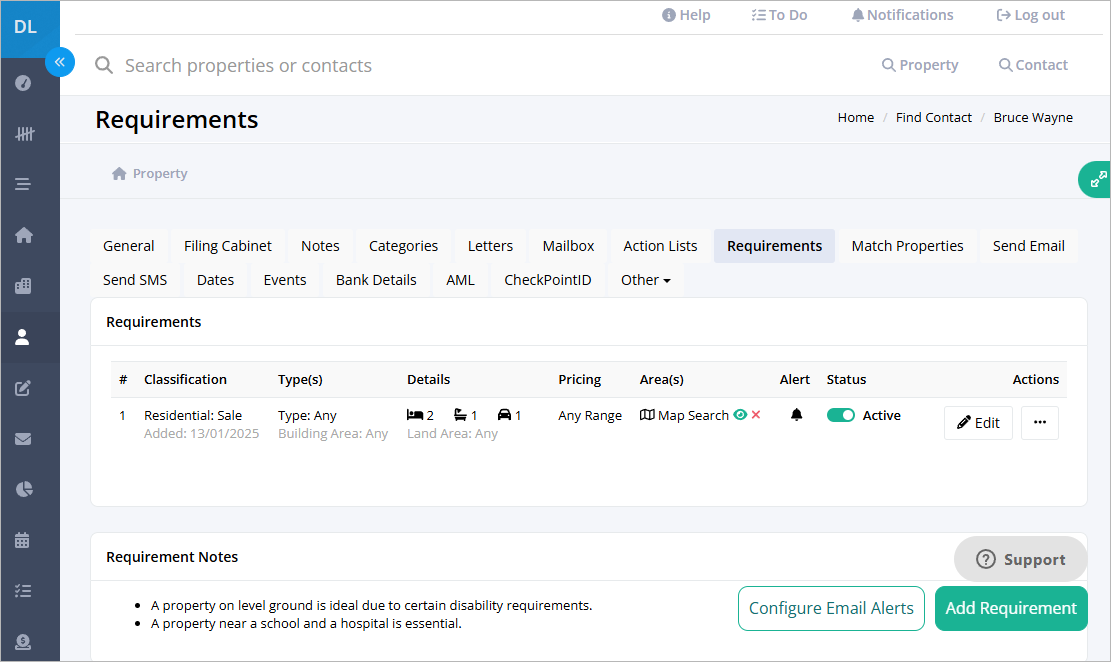
Task: View Map Search area via eye icon
Action: tap(740, 415)
